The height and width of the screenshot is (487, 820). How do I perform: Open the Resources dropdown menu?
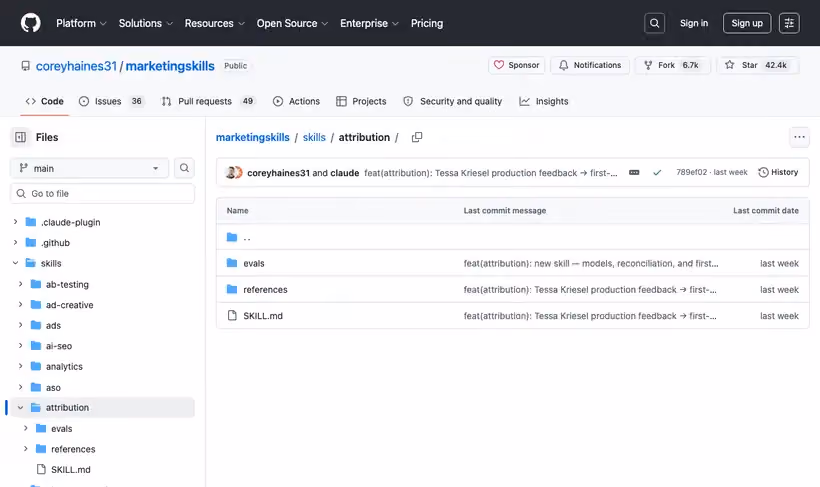(x=214, y=23)
